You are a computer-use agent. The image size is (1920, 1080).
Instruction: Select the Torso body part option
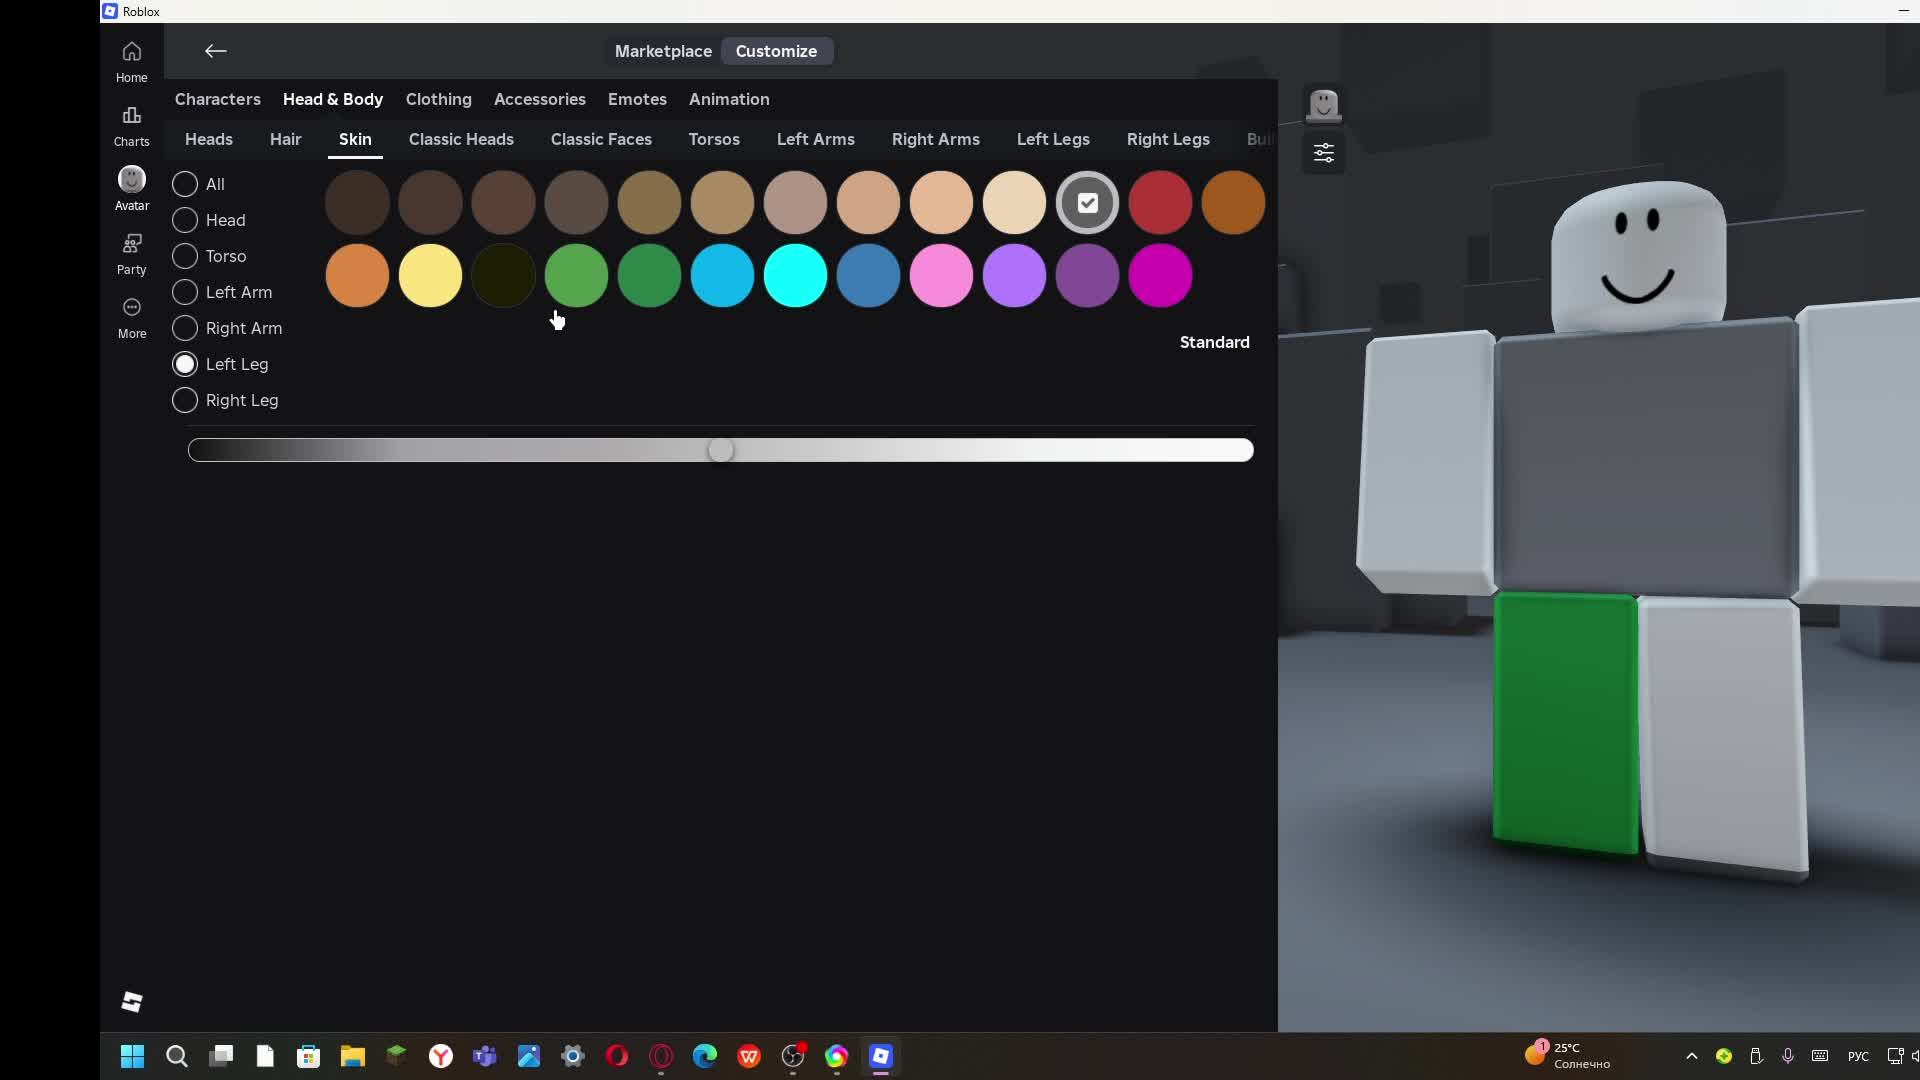point(185,256)
